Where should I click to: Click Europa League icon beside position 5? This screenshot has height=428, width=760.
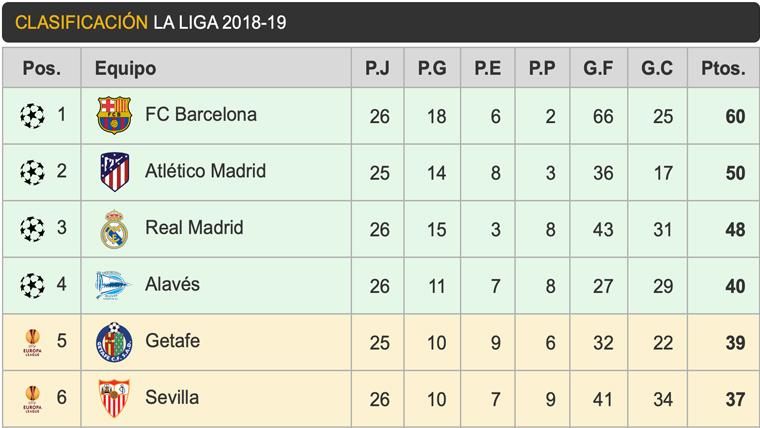point(32,342)
